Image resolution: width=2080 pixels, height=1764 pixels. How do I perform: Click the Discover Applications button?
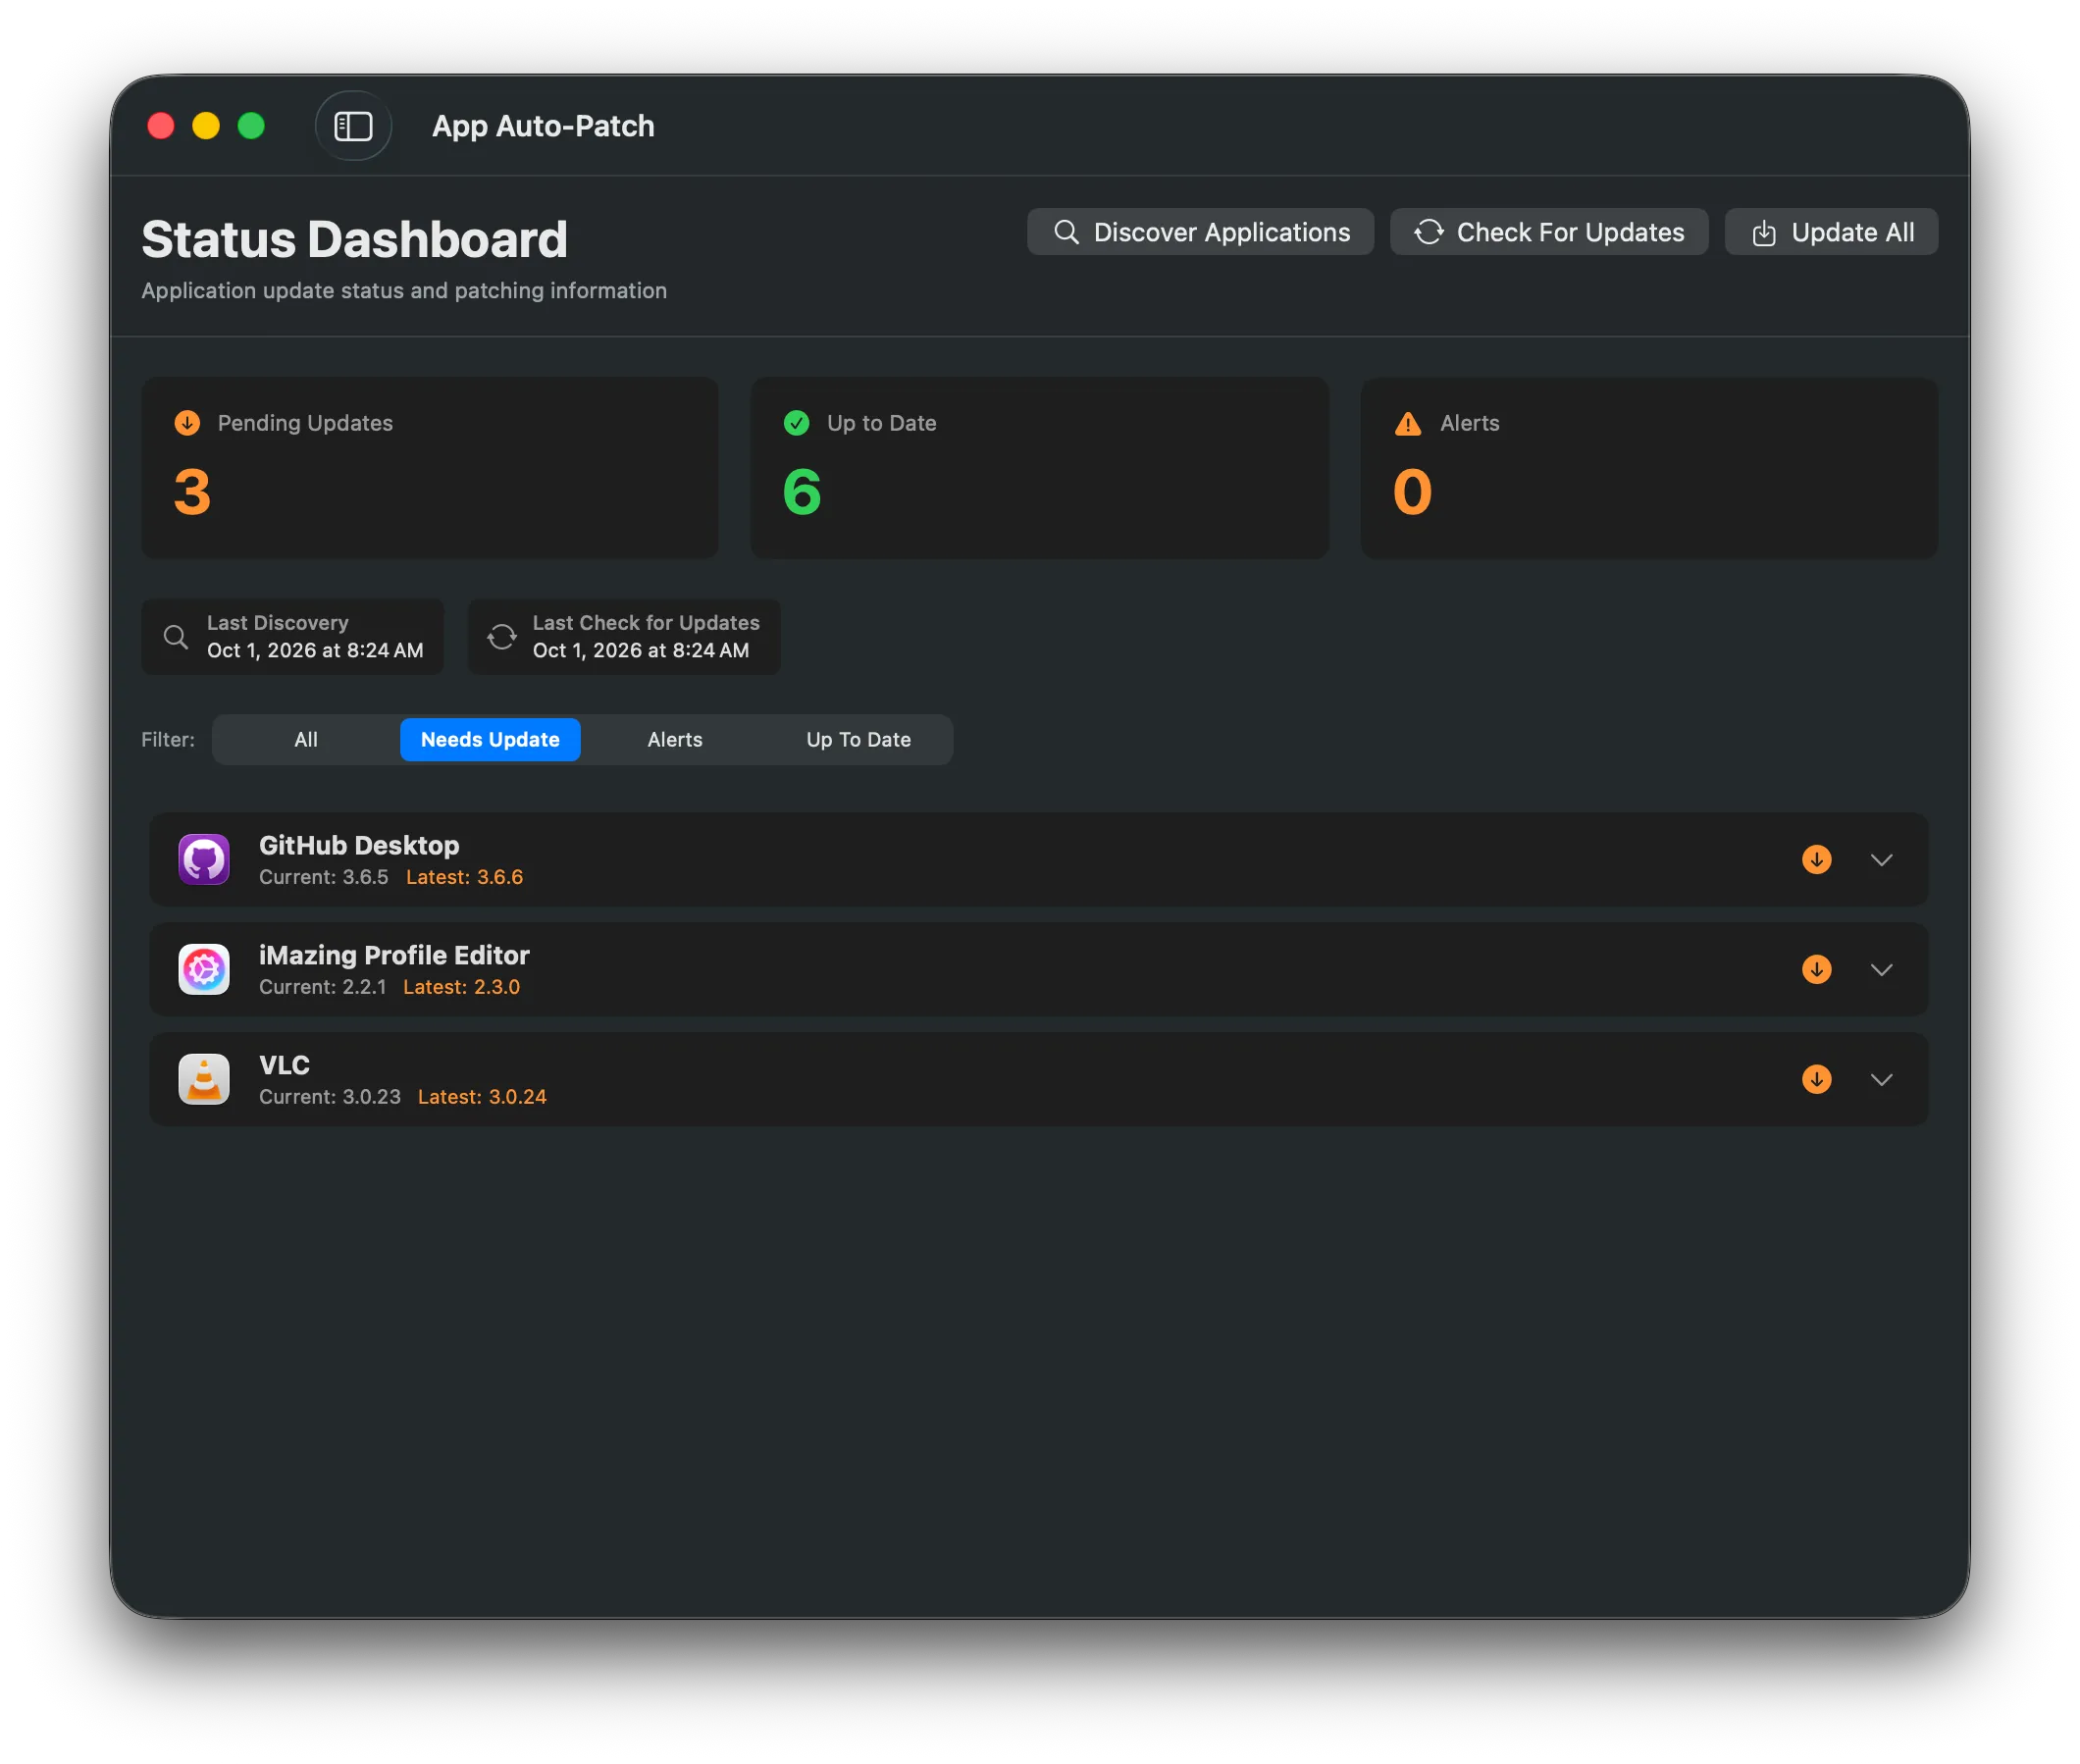pos(1200,232)
